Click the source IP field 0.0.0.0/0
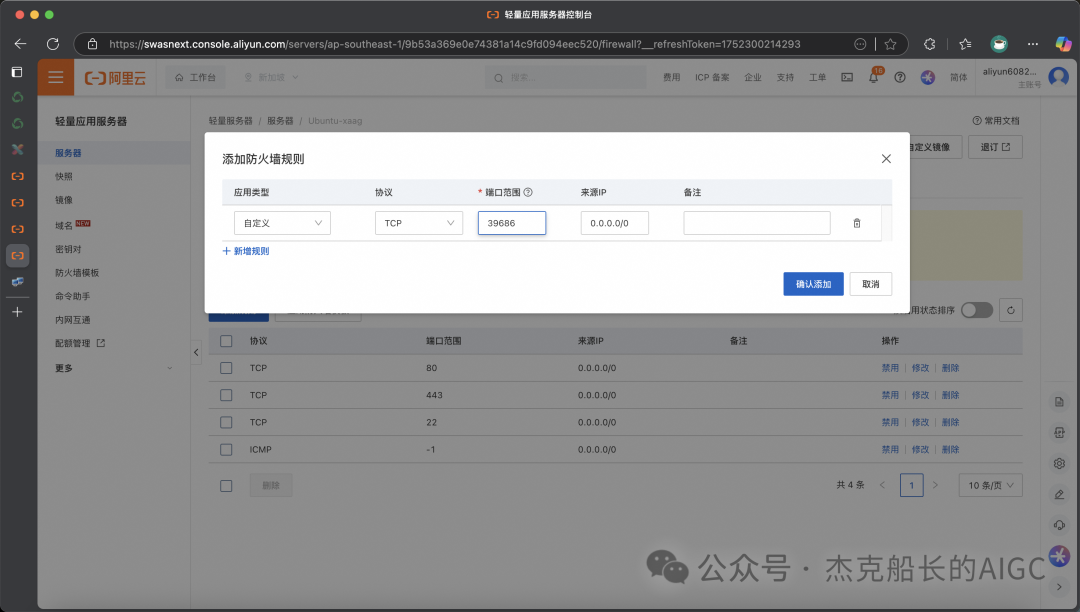The width and height of the screenshot is (1080, 612). pyautogui.click(x=614, y=223)
